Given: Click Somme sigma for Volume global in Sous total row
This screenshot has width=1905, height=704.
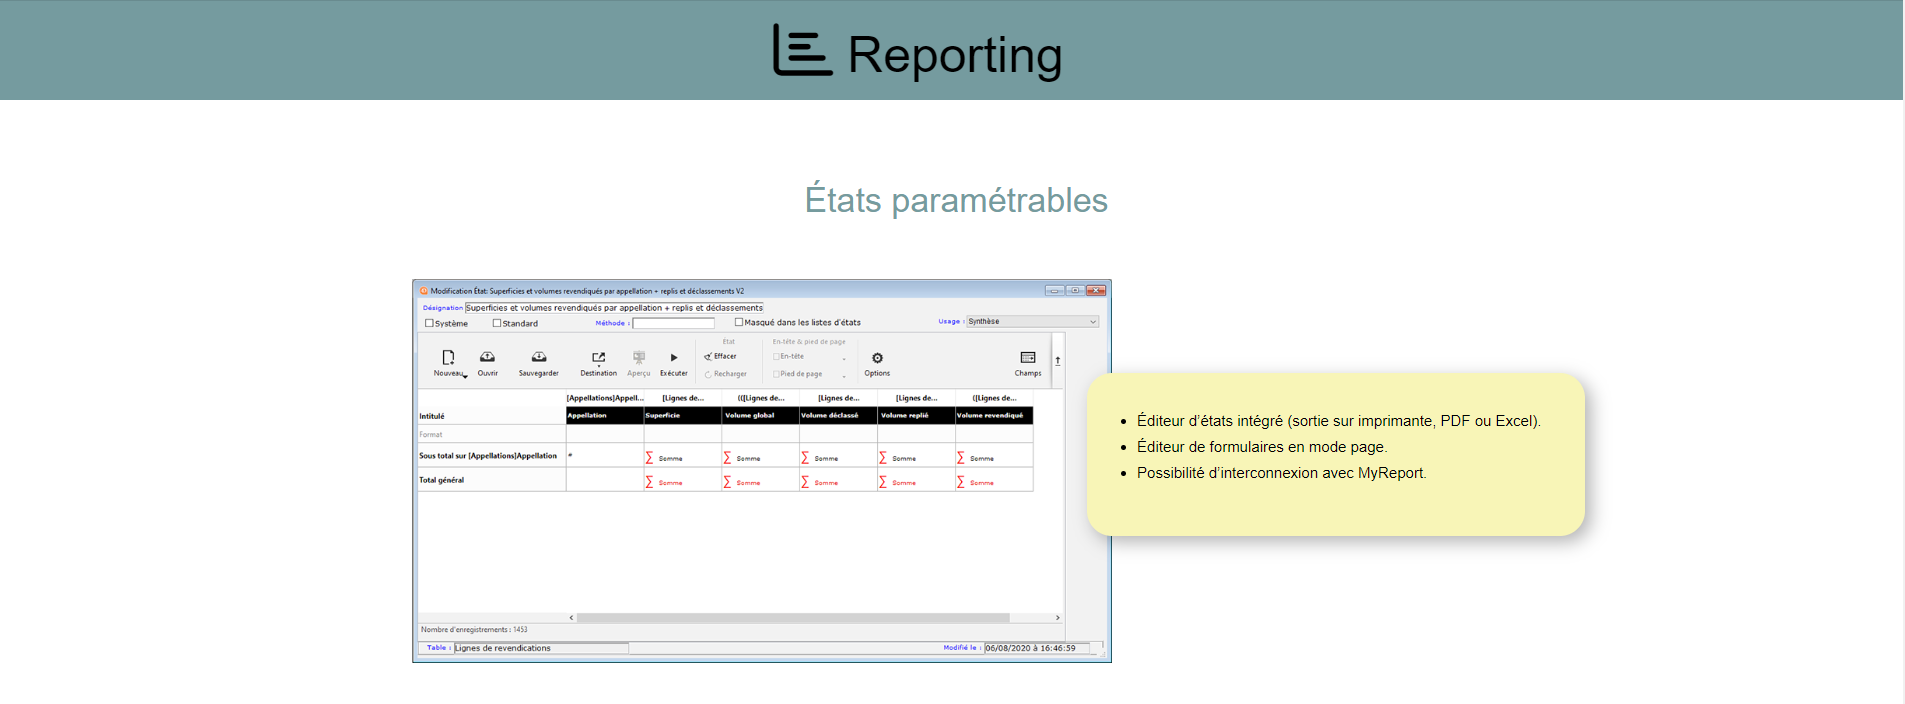Looking at the screenshot, I should click(x=727, y=458).
